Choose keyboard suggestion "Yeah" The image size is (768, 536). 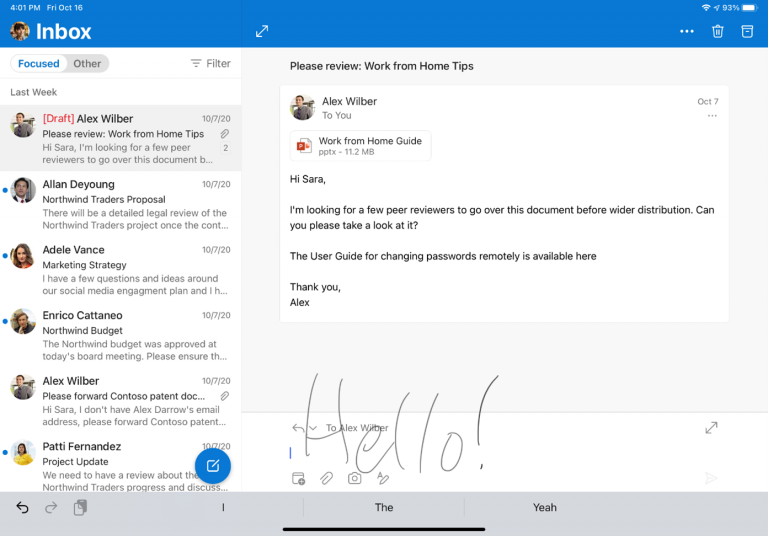tap(545, 507)
